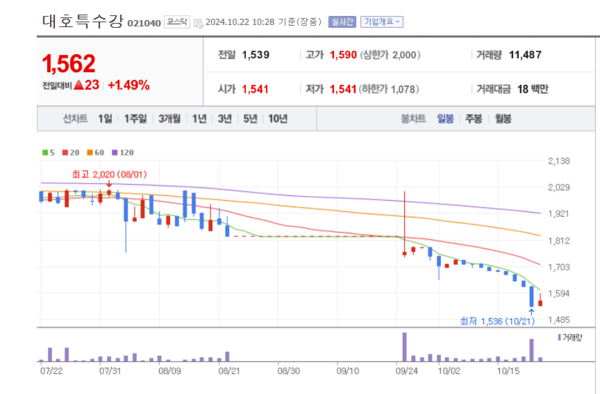600x394 pixels.
Task: Toggle the 실시간 real-time button
Action: (342, 22)
